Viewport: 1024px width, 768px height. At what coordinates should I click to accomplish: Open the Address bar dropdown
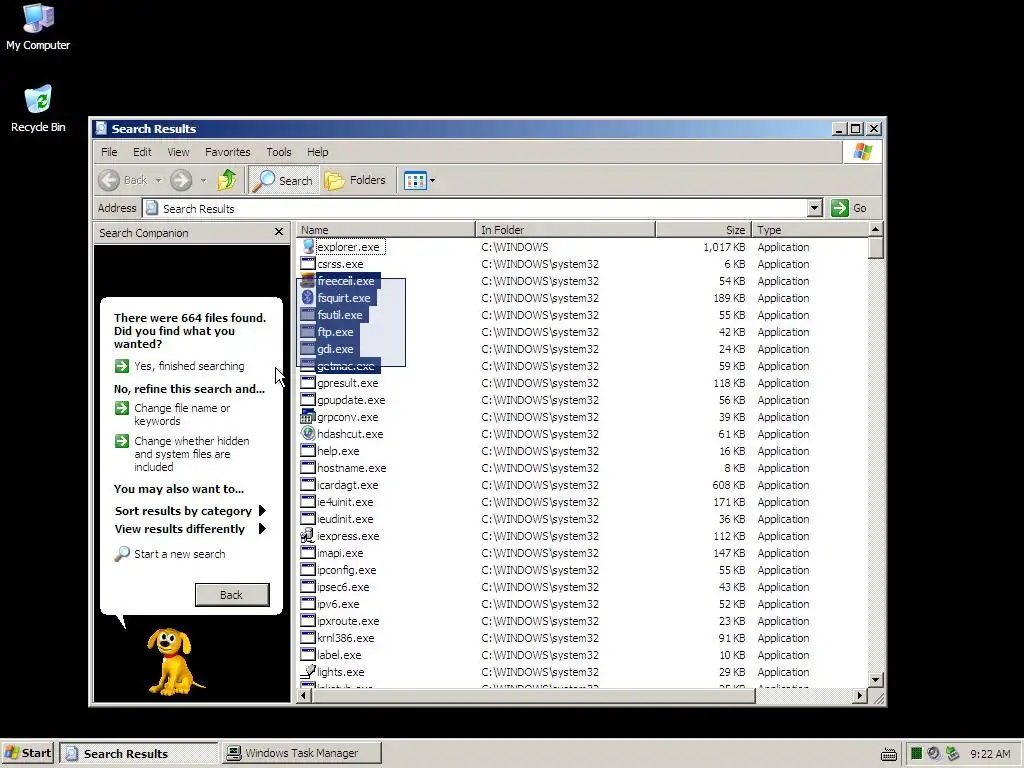pos(814,208)
